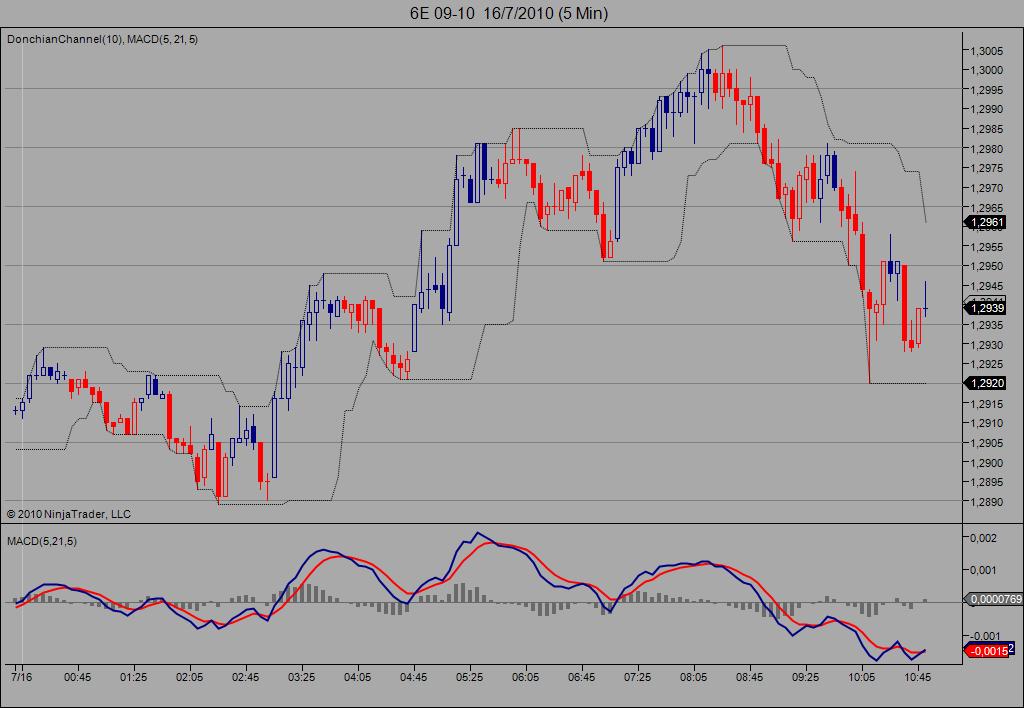Click the 1,3005 price axis label

click(x=986, y=51)
